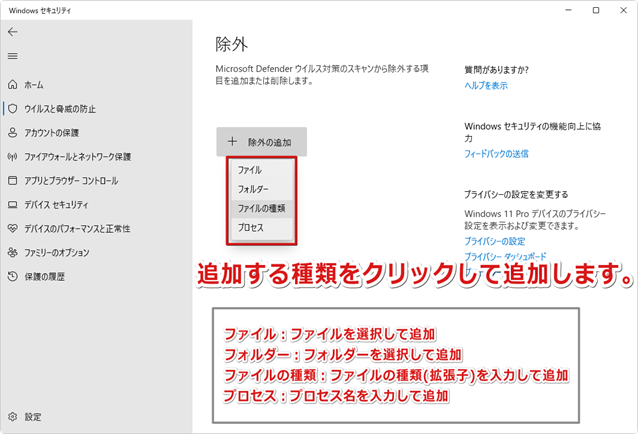Open 設定 at sidebar bottom
638x434 pixels.
click(x=33, y=417)
